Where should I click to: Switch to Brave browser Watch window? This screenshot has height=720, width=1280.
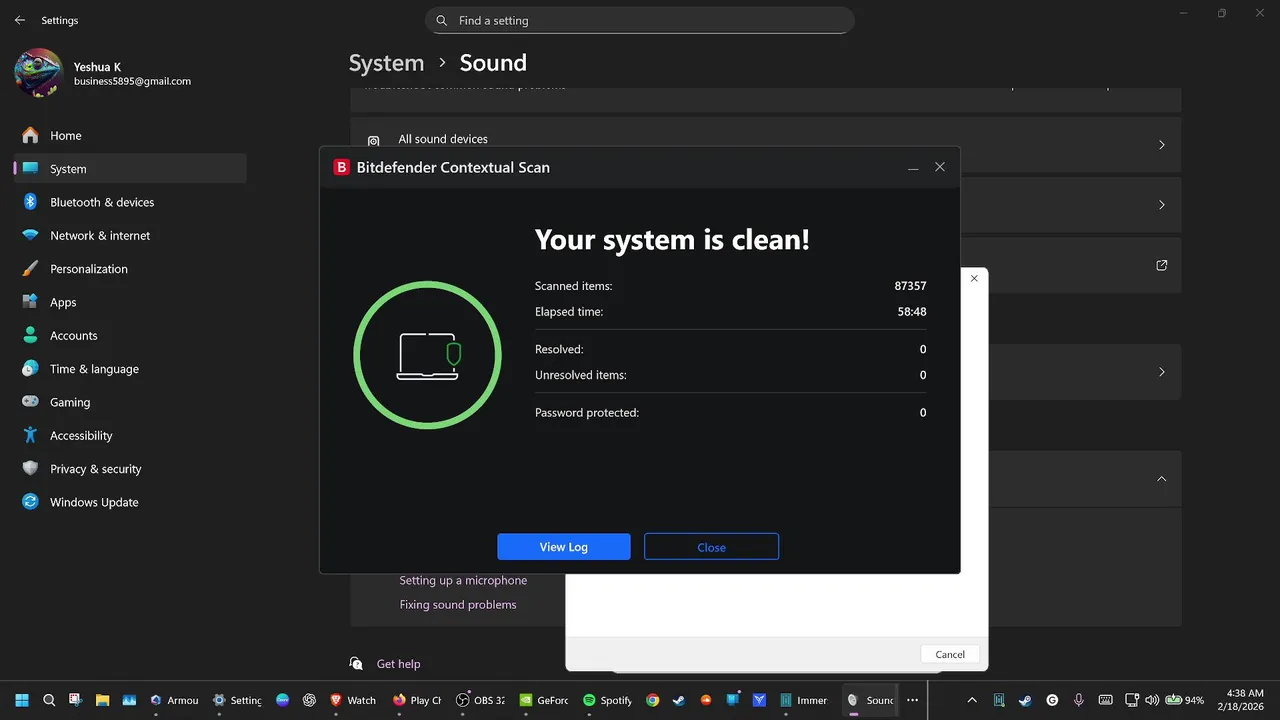click(x=353, y=700)
